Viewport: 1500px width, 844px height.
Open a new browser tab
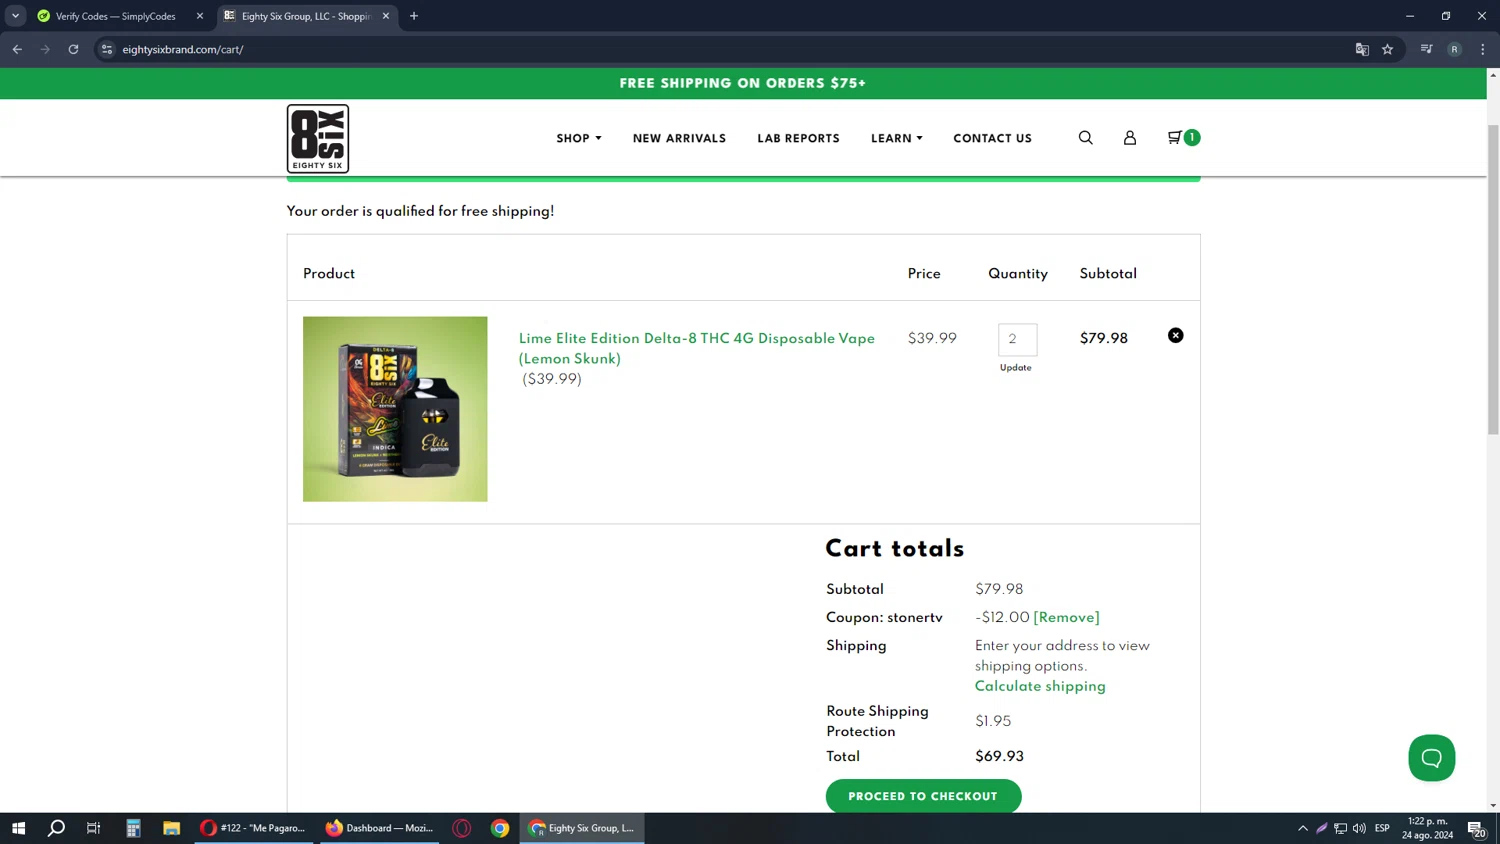[x=414, y=16]
